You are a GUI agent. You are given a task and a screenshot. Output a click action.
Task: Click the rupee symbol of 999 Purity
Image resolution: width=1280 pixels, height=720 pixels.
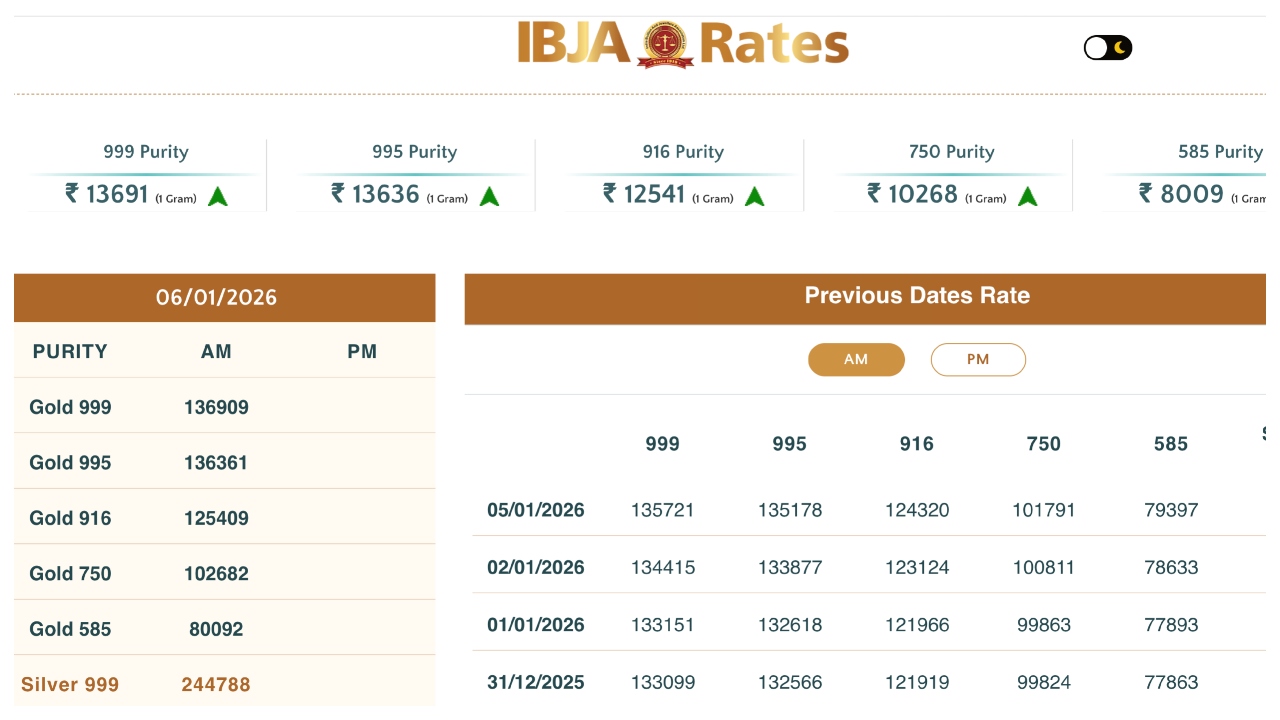[x=72, y=193]
